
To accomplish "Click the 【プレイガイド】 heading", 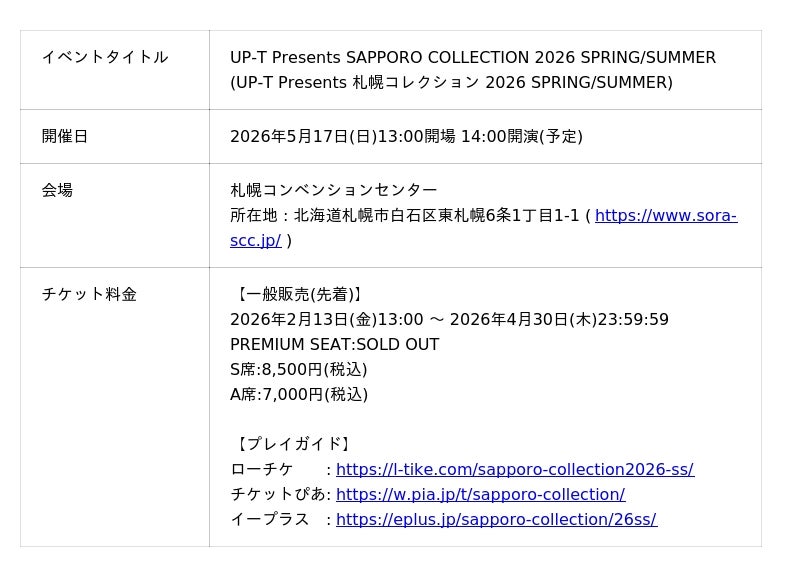I will click(x=291, y=444).
